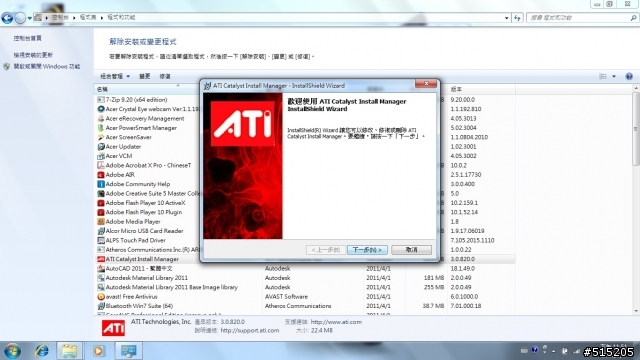Click 取消 in the InstallShield Wizard
640x360 pixels.
[x=411, y=250]
